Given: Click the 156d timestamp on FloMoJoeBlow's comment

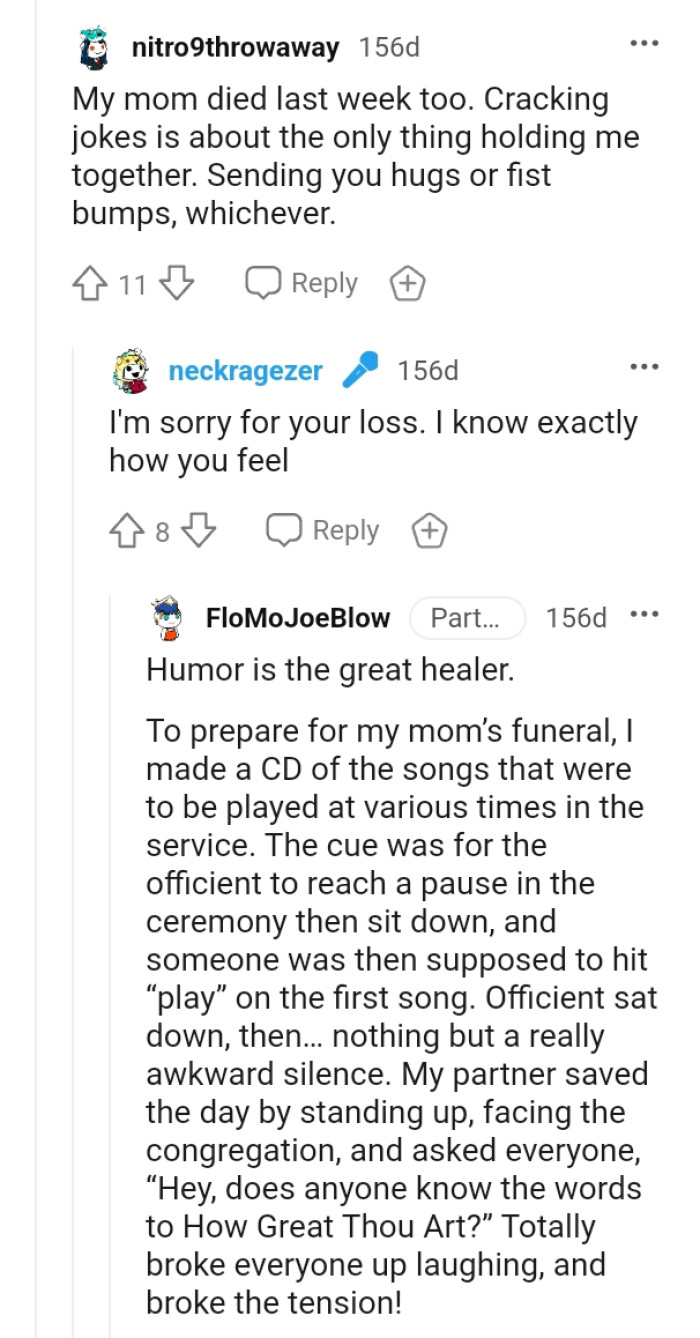Looking at the screenshot, I should tap(575, 618).
